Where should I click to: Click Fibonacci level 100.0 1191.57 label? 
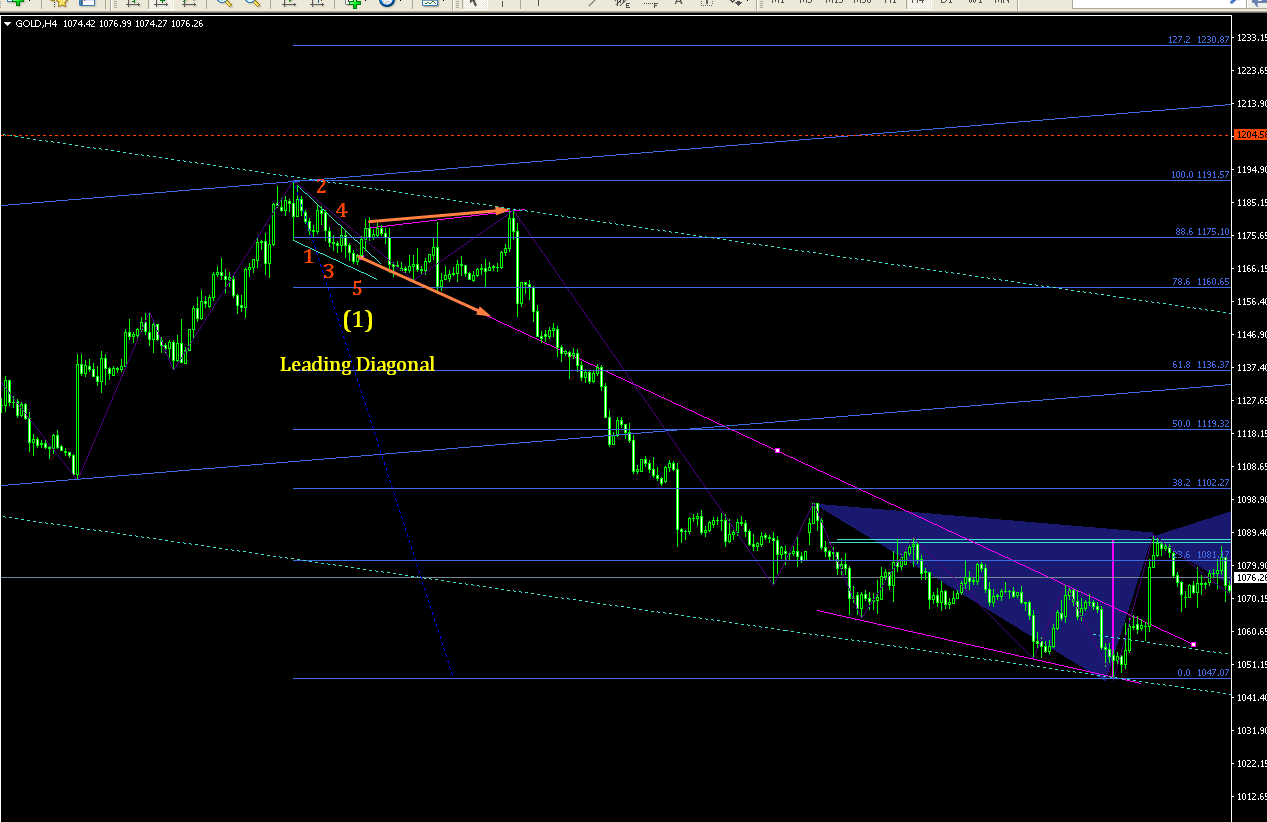pyautogui.click(x=1200, y=175)
